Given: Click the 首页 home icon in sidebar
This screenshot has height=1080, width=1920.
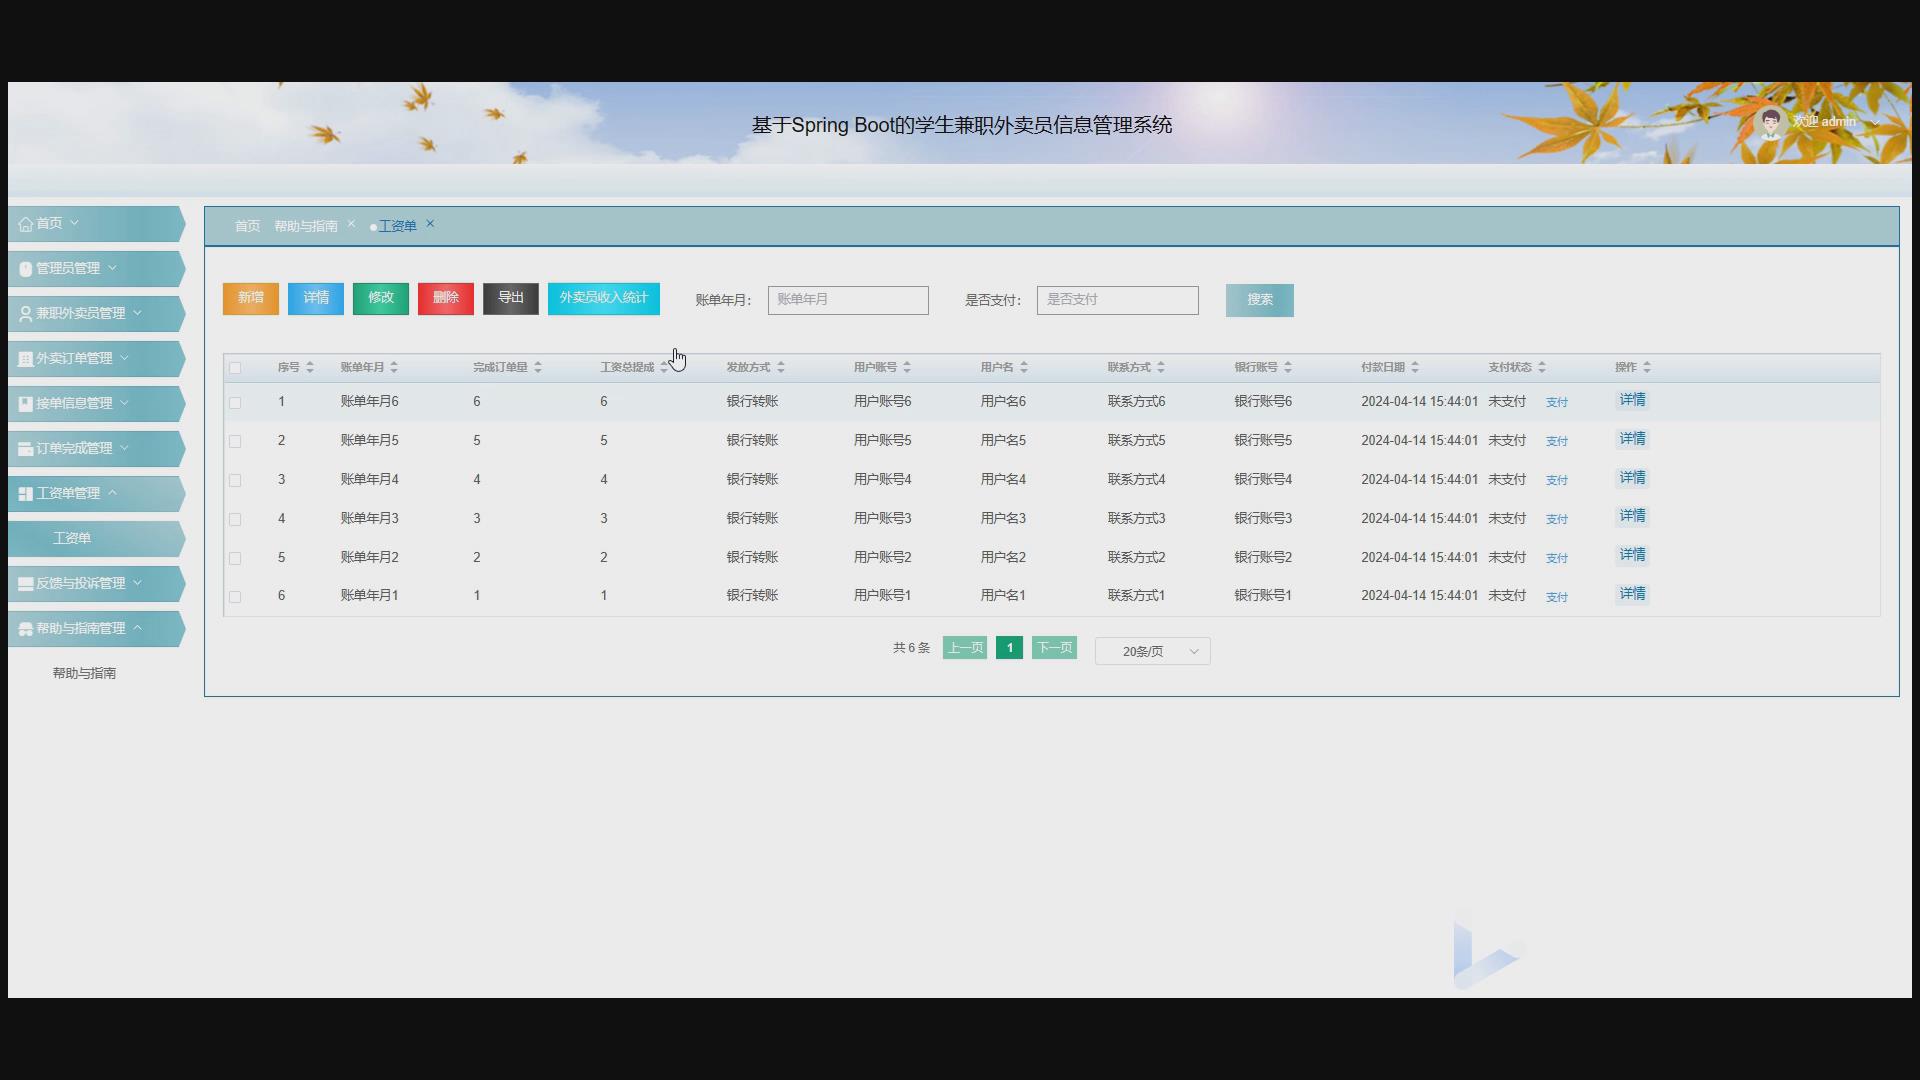Looking at the screenshot, I should pyautogui.click(x=27, y=223).
